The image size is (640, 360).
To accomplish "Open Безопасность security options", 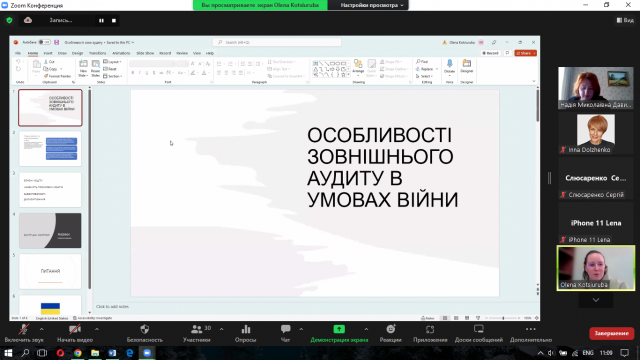I will tap(144, 333).
